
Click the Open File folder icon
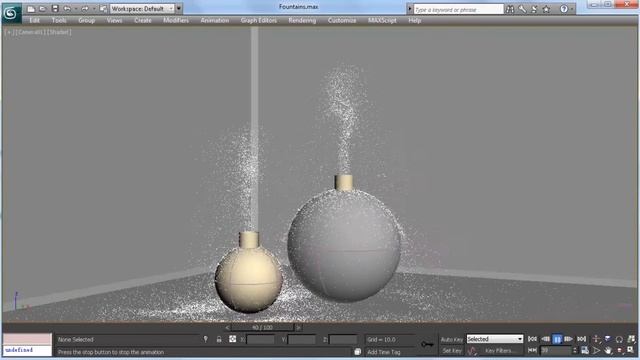point(42,9)
